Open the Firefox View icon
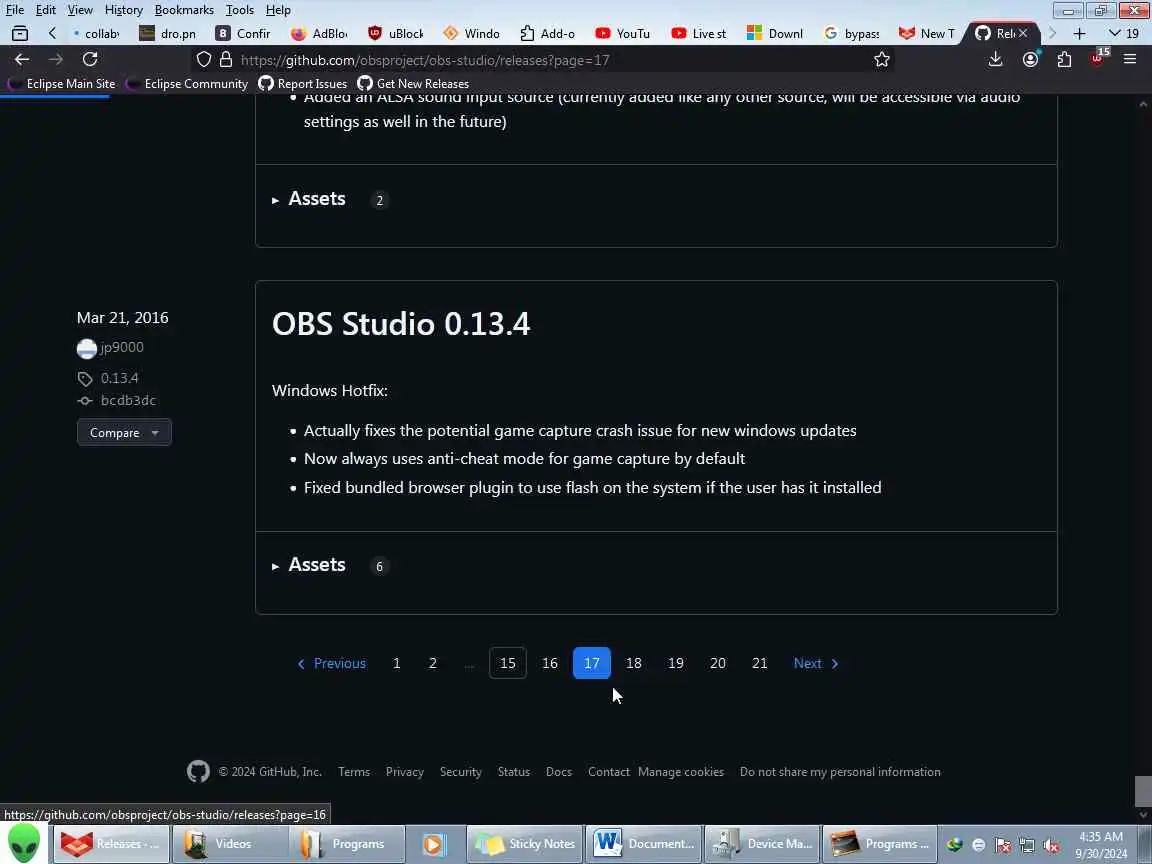Screen dimensions: 1152x864 (20, 33)
